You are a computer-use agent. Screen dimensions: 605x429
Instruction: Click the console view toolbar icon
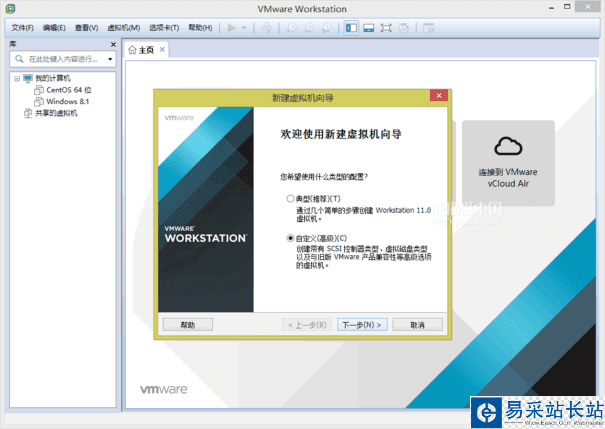coord(428,28)
